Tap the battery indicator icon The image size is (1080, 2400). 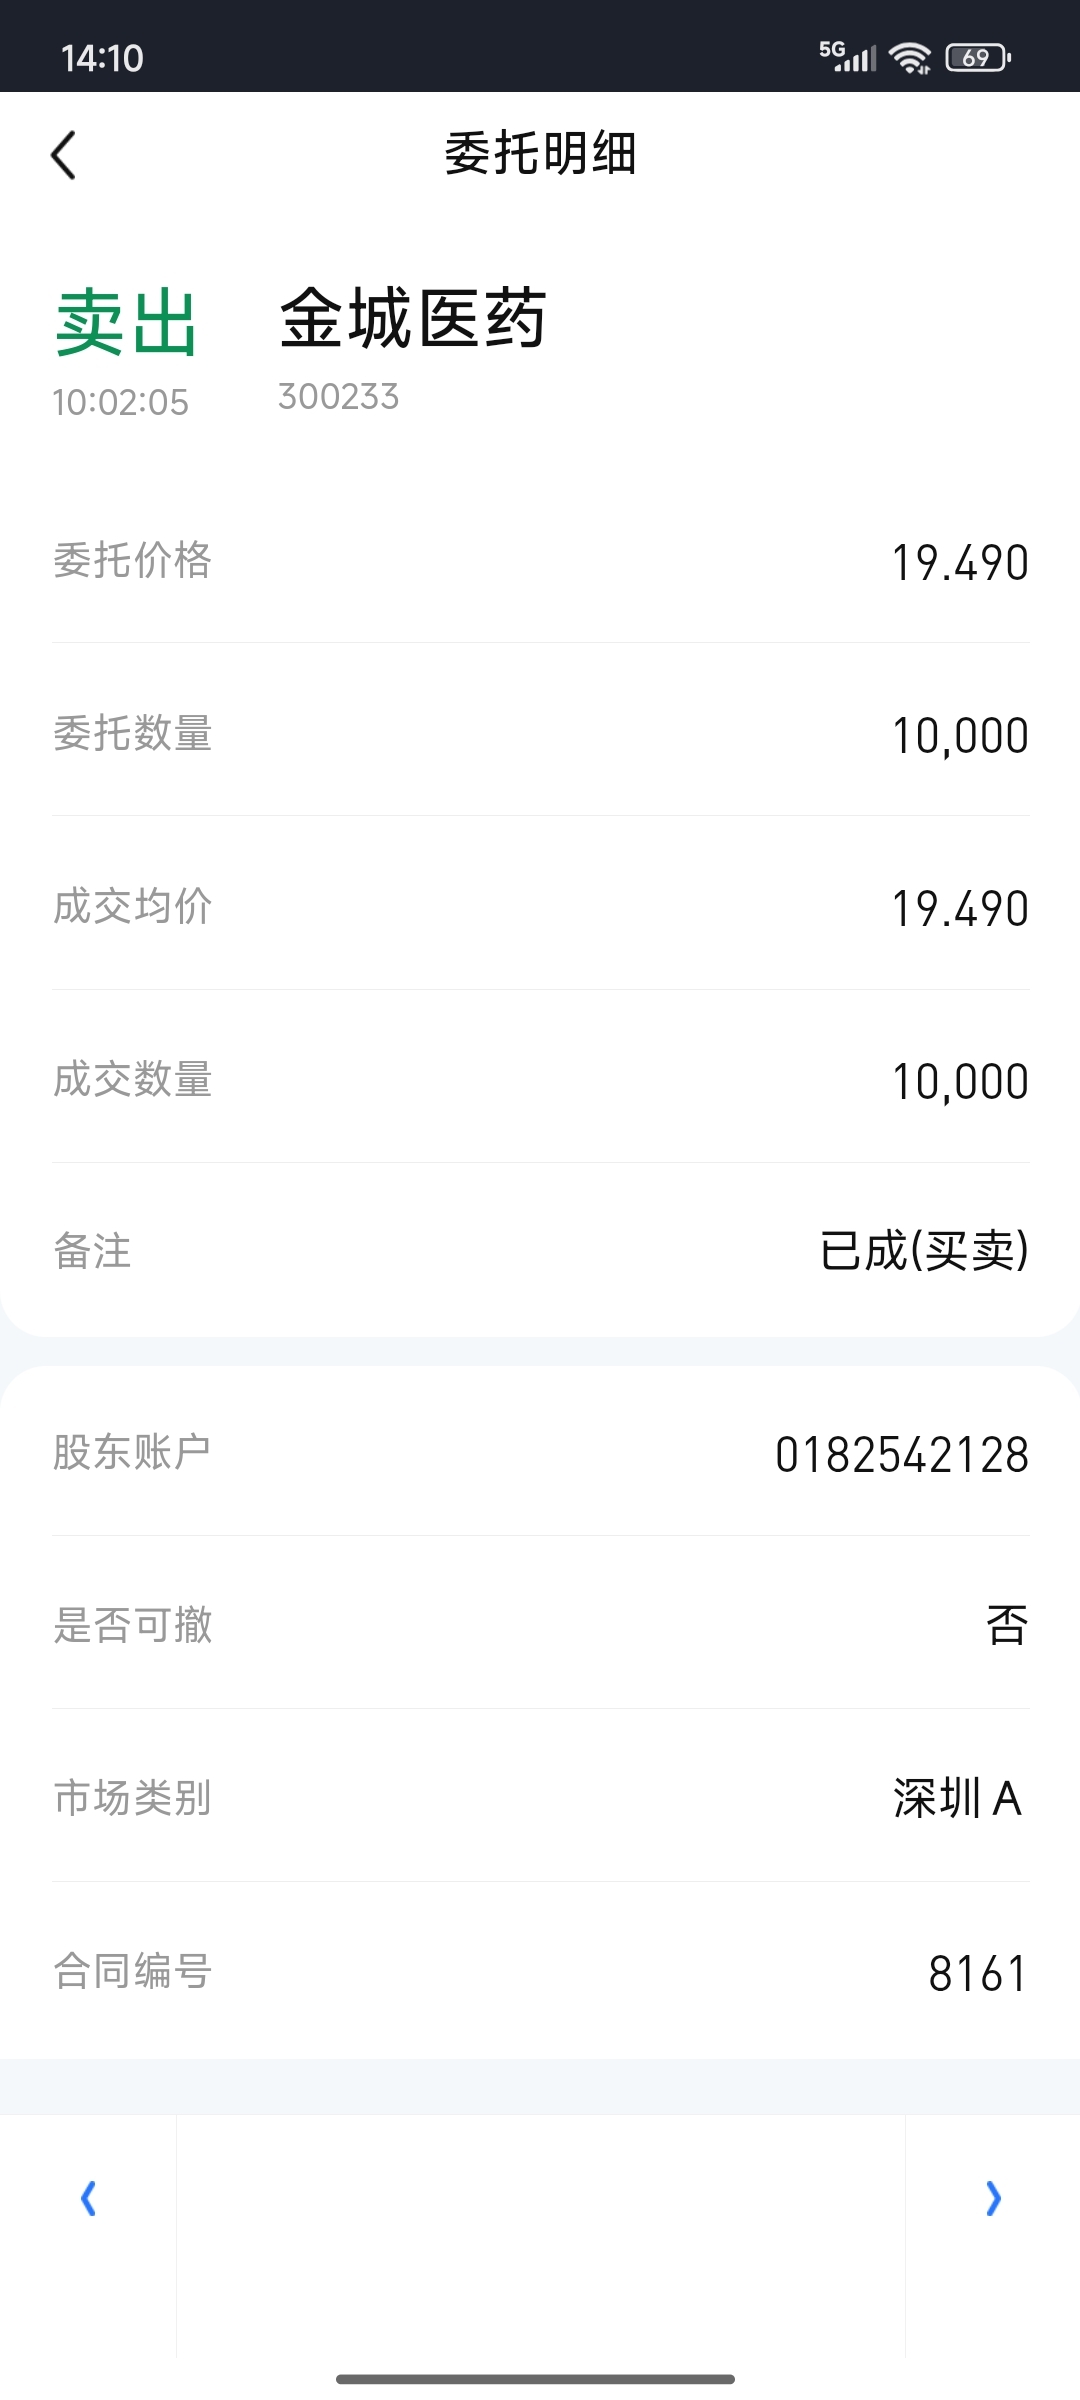(x=978, y=58)
